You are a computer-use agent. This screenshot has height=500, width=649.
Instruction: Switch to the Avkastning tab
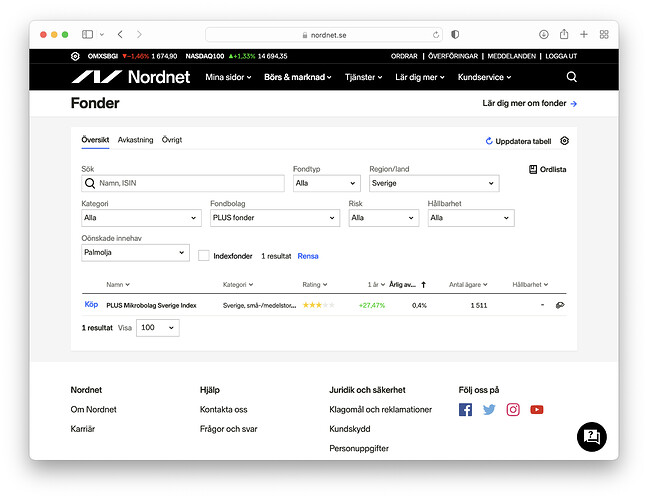(135, 140)
